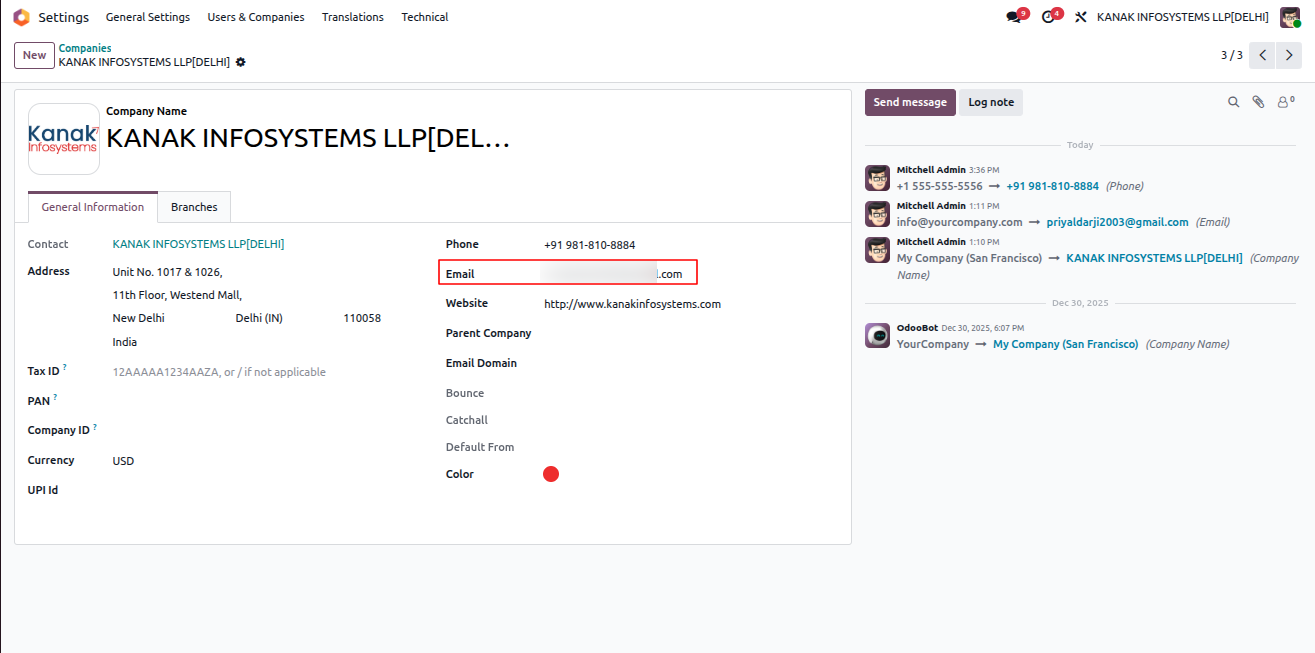Show followers icon in chatter

coord(1285,102)
